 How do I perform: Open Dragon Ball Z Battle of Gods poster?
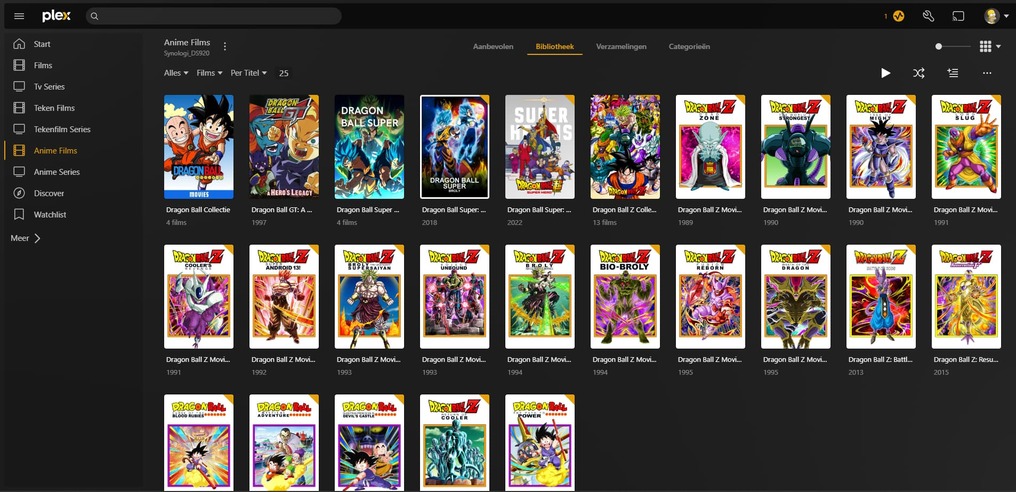coord(881,297)
